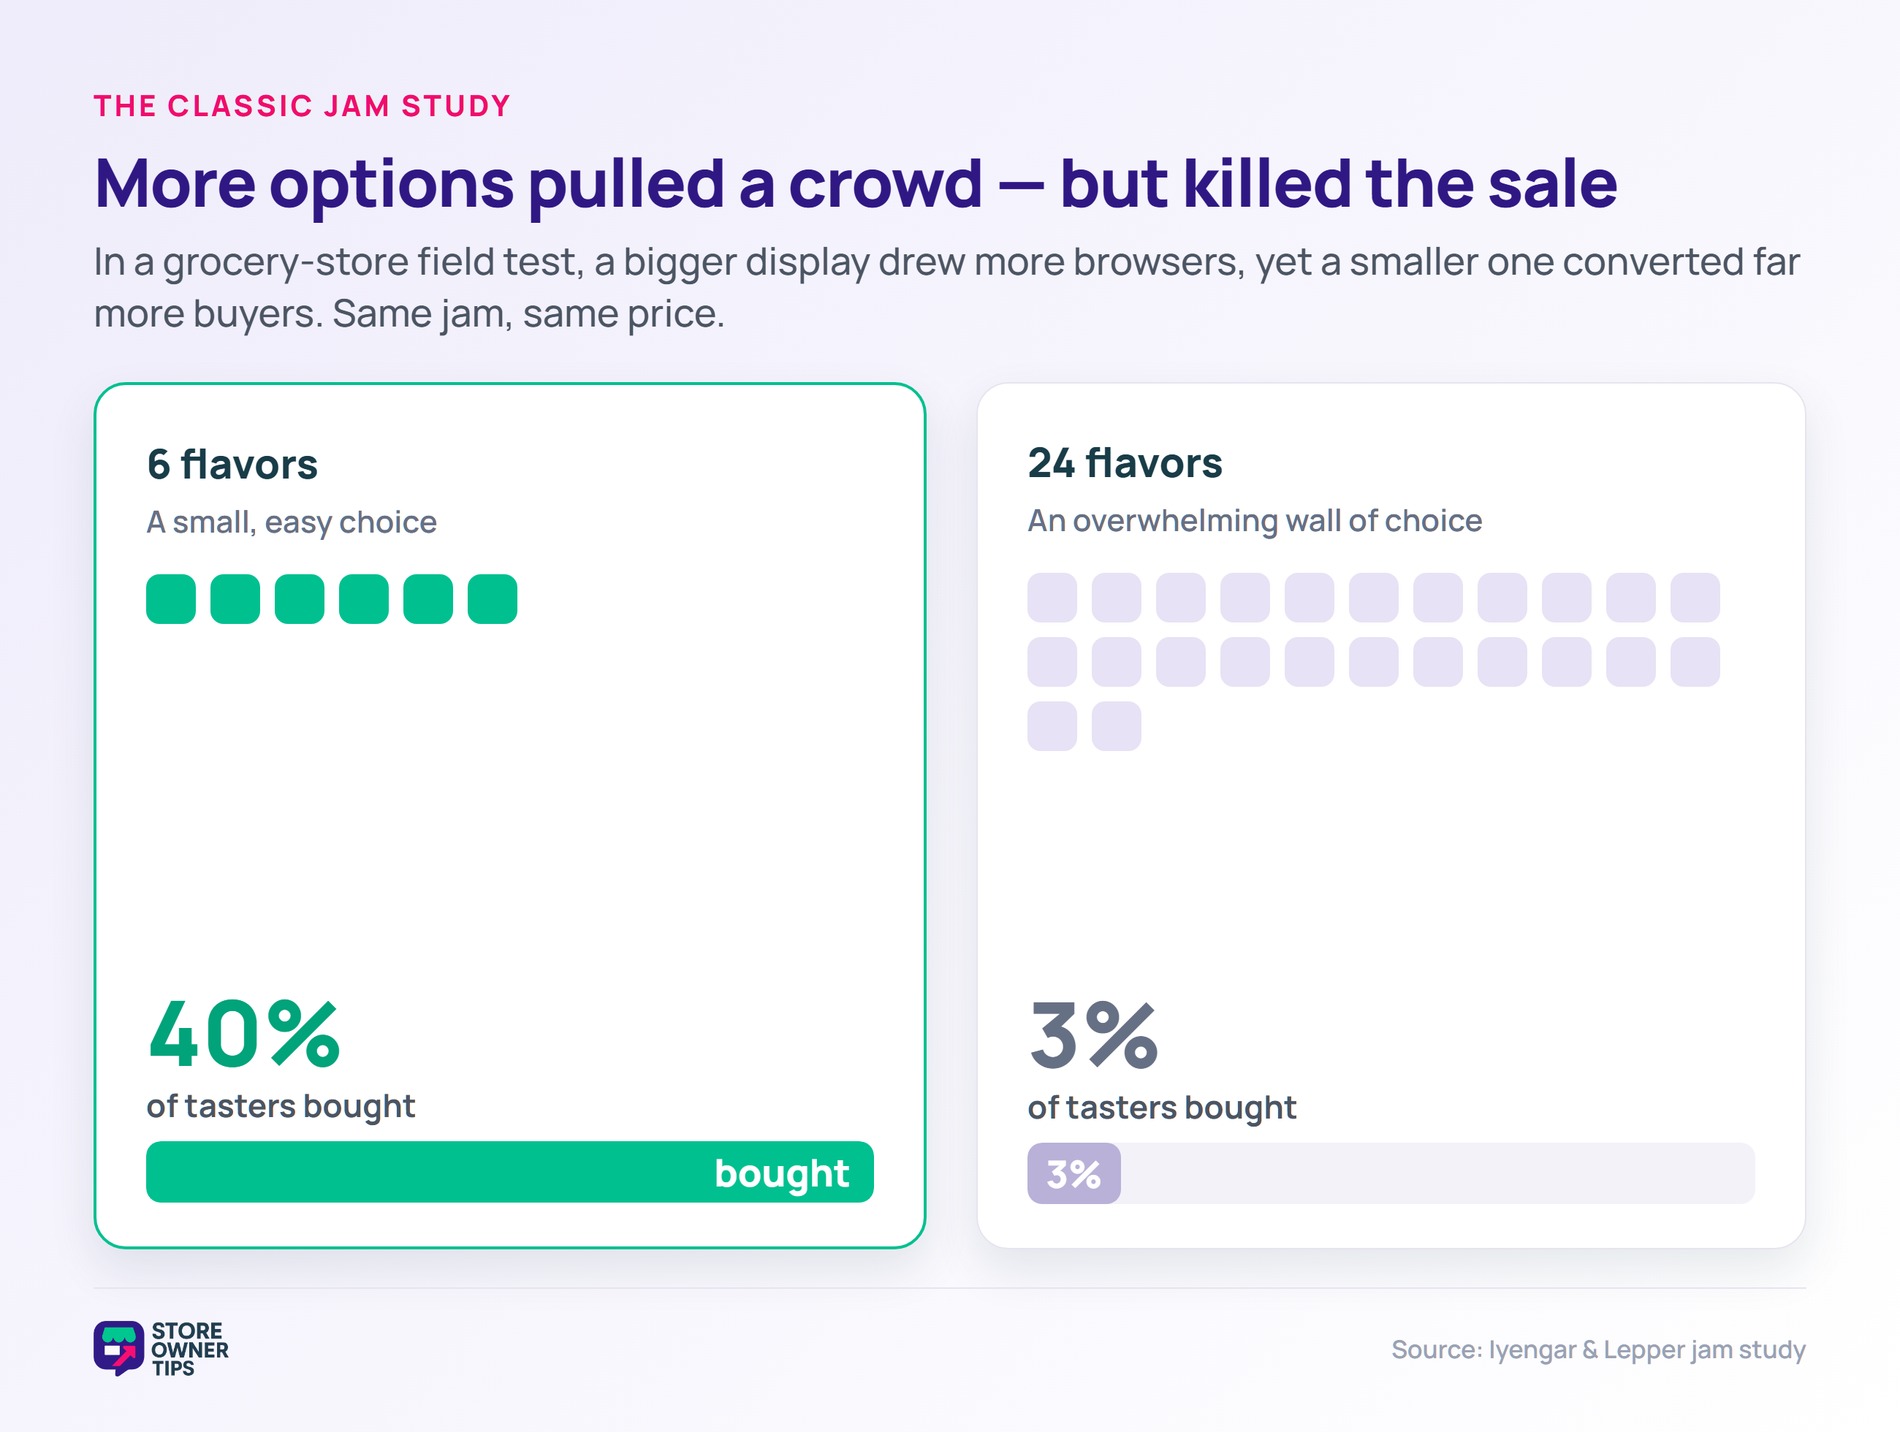
Task: Click the large gray 3% figure
Action: pos(1093,1036)
